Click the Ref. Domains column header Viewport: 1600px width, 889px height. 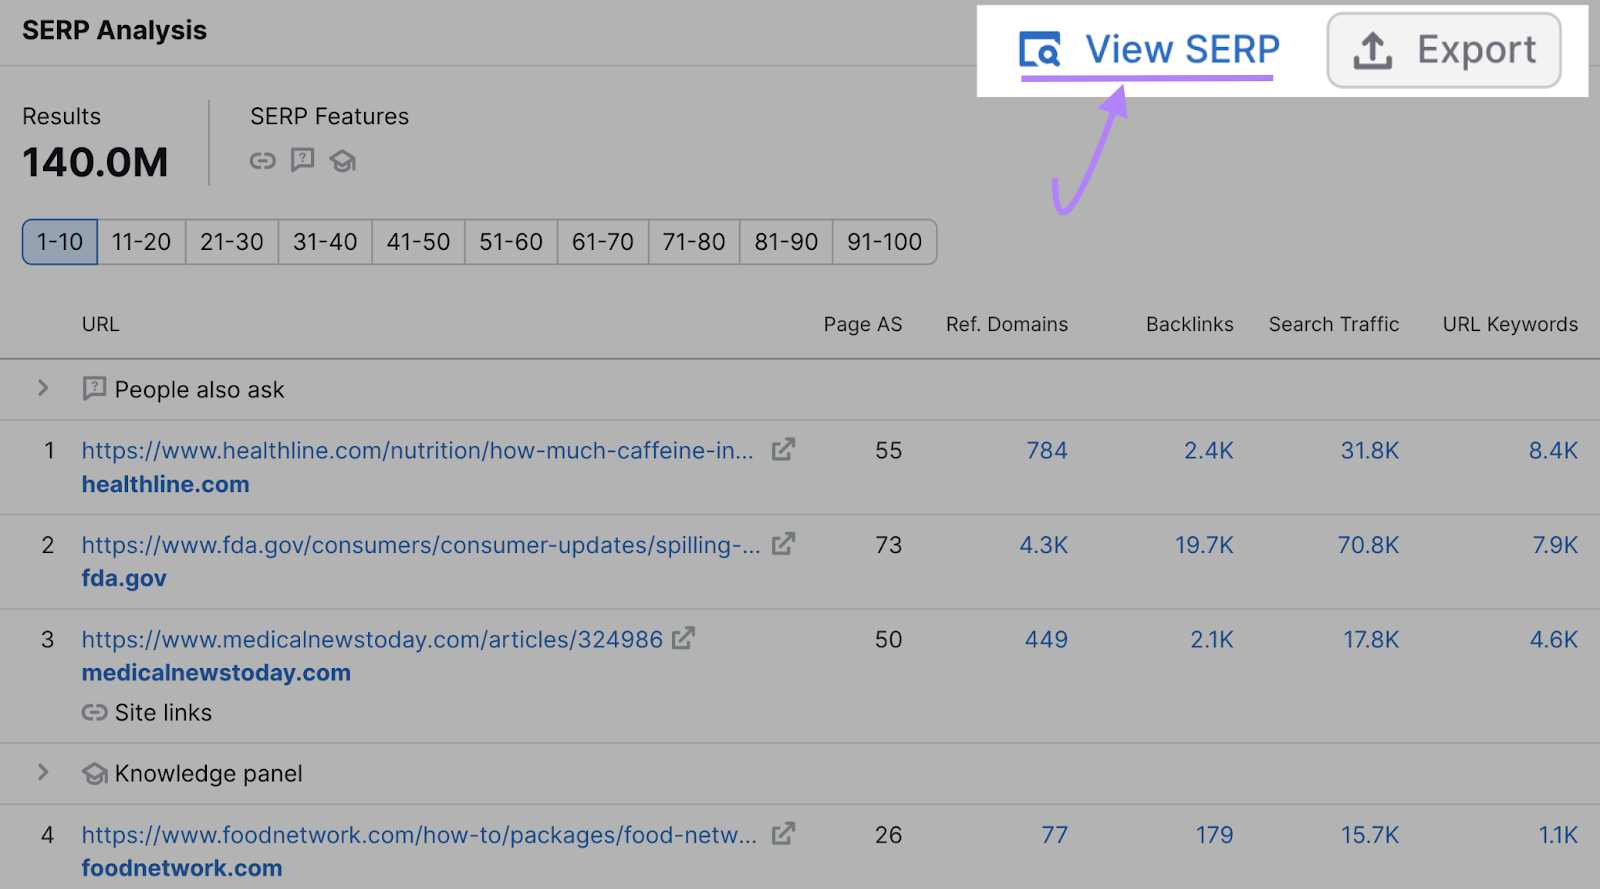coord(1007,325)
